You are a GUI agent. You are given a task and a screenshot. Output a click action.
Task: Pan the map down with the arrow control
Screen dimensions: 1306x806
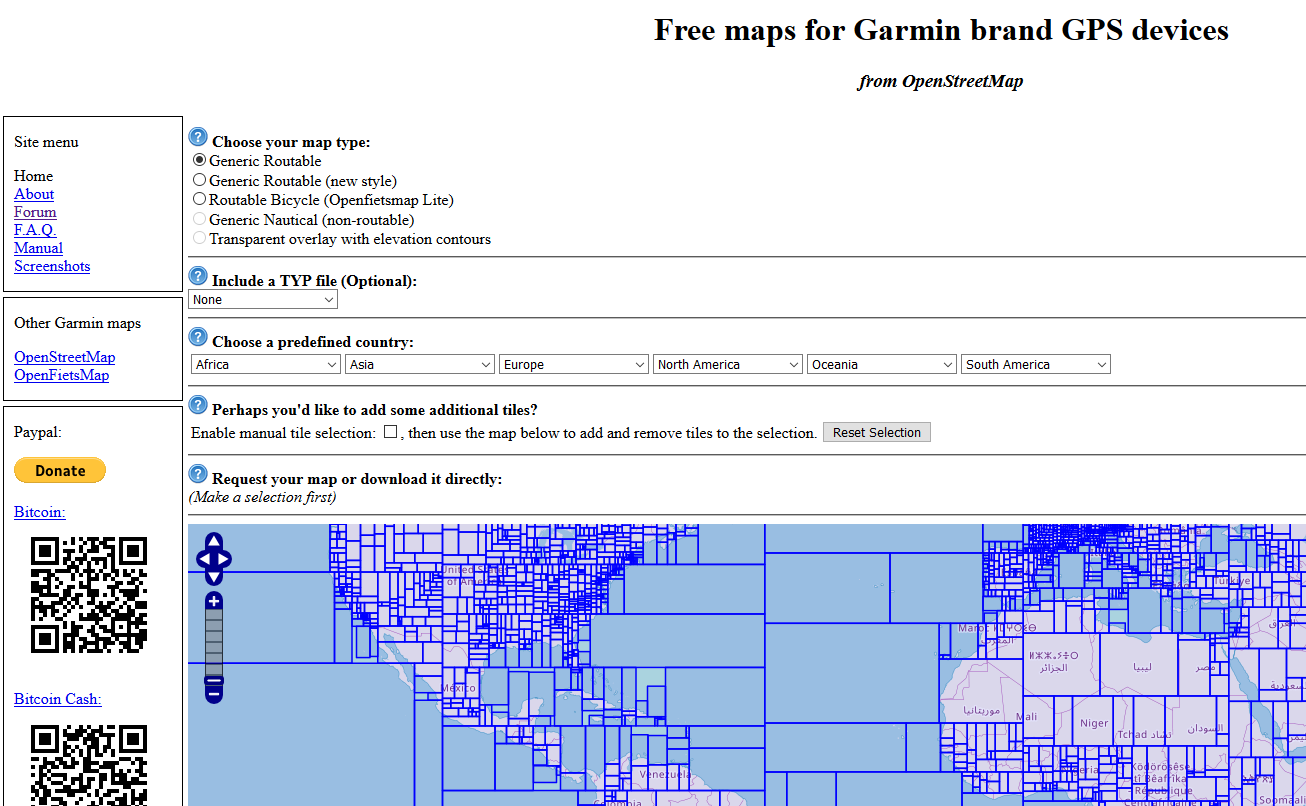coord(214,577)
